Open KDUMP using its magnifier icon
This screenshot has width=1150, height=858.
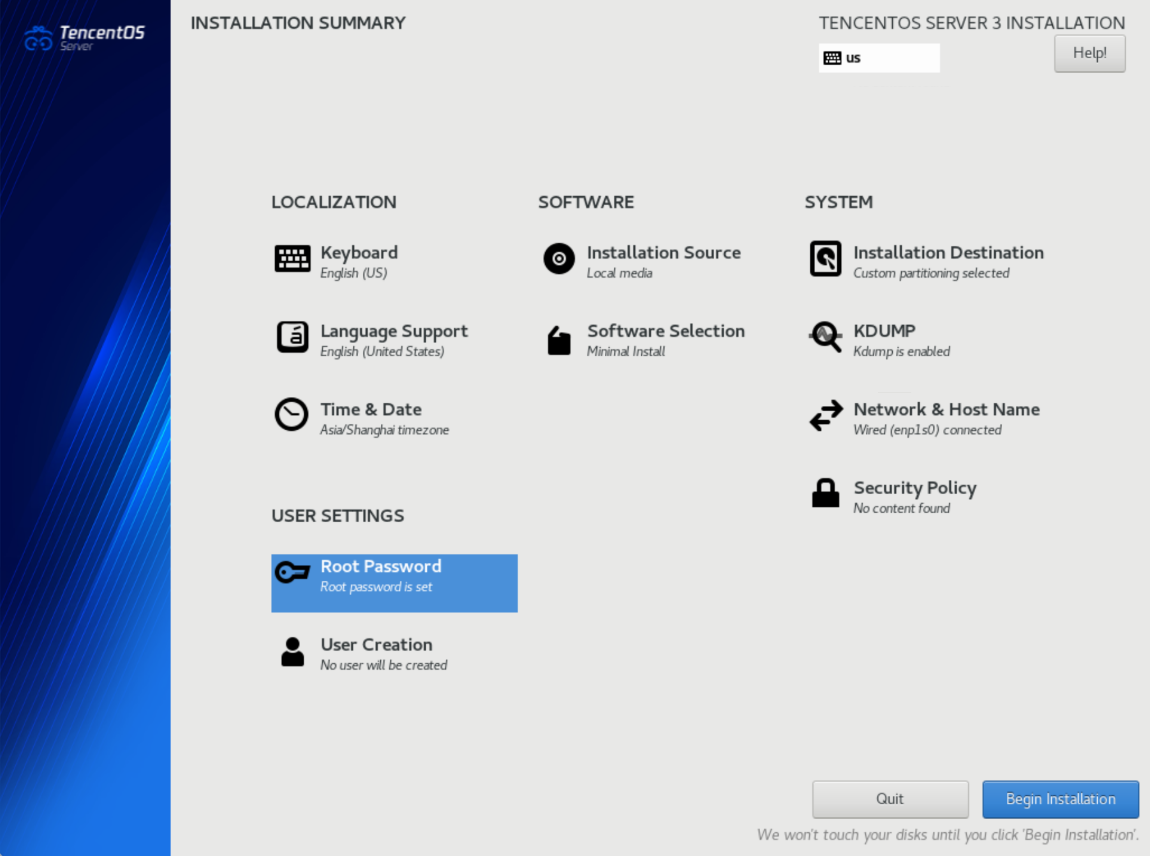[826, 337]
